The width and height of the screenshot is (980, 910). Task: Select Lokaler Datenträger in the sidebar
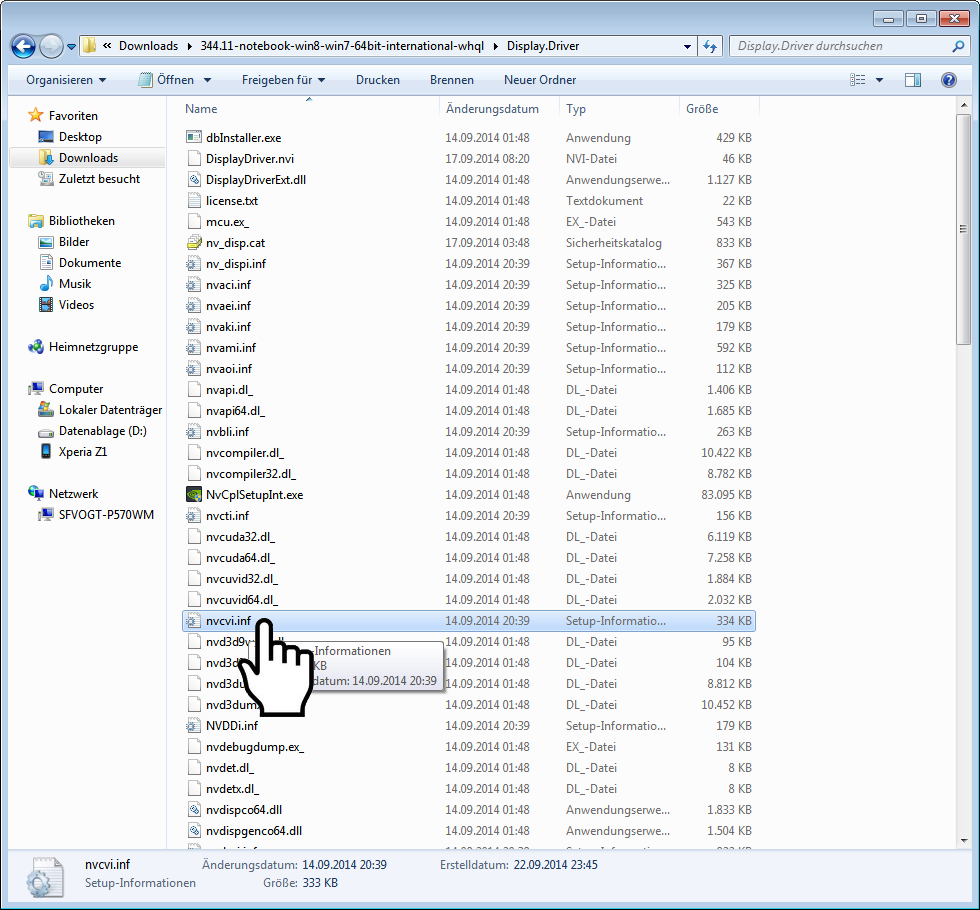tap(110, 410)
